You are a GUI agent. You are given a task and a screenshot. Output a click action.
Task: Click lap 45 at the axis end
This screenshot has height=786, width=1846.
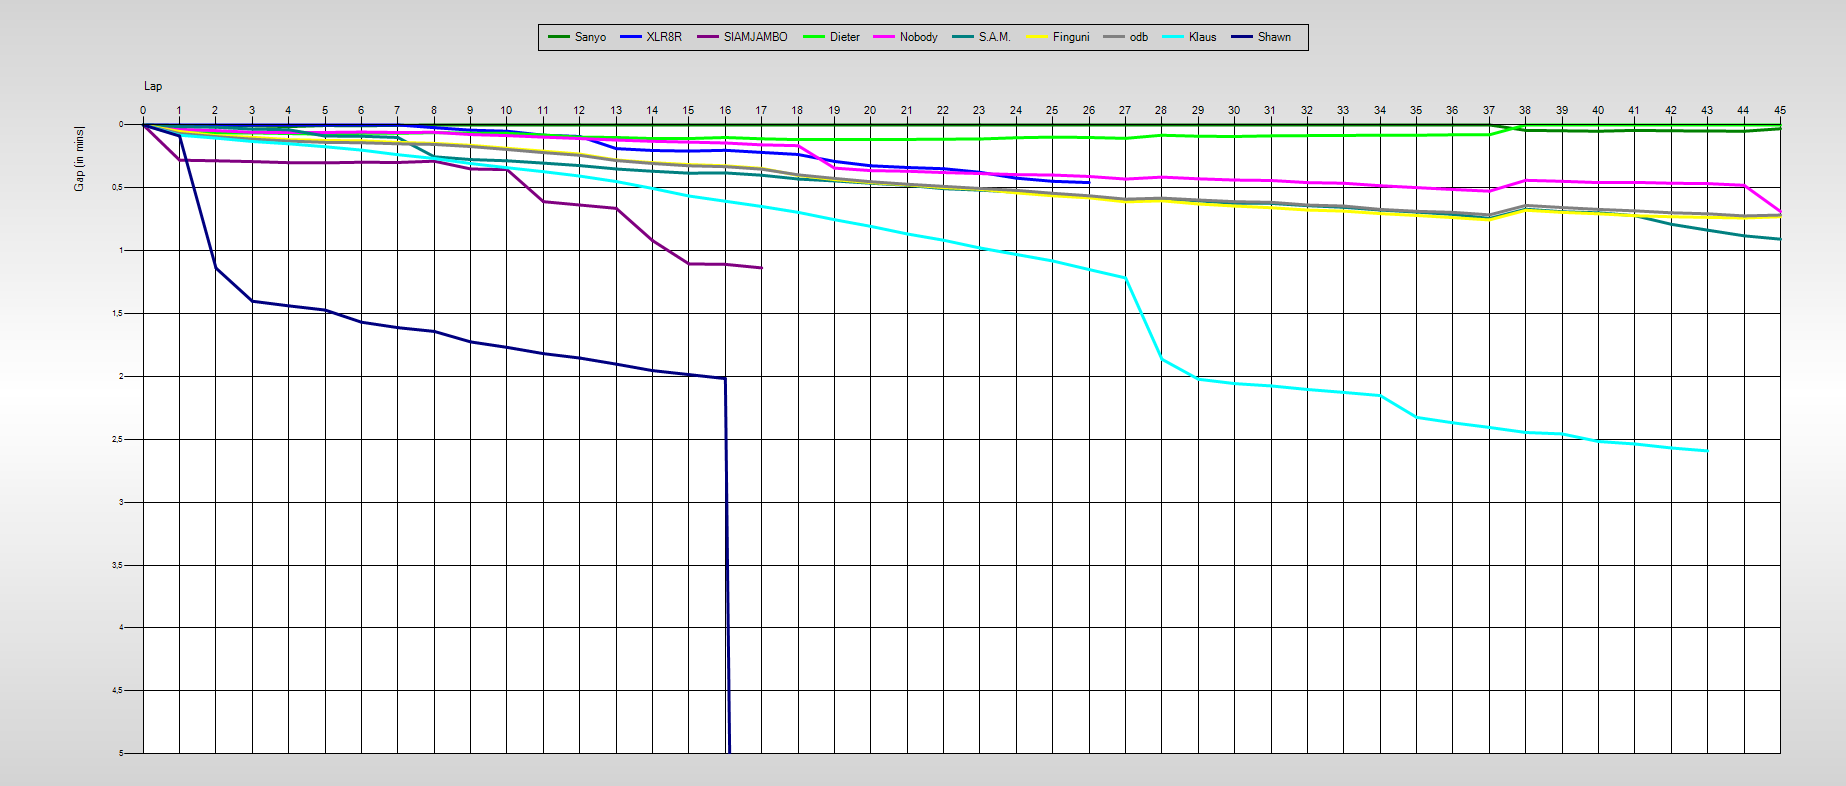[1780, 110]
